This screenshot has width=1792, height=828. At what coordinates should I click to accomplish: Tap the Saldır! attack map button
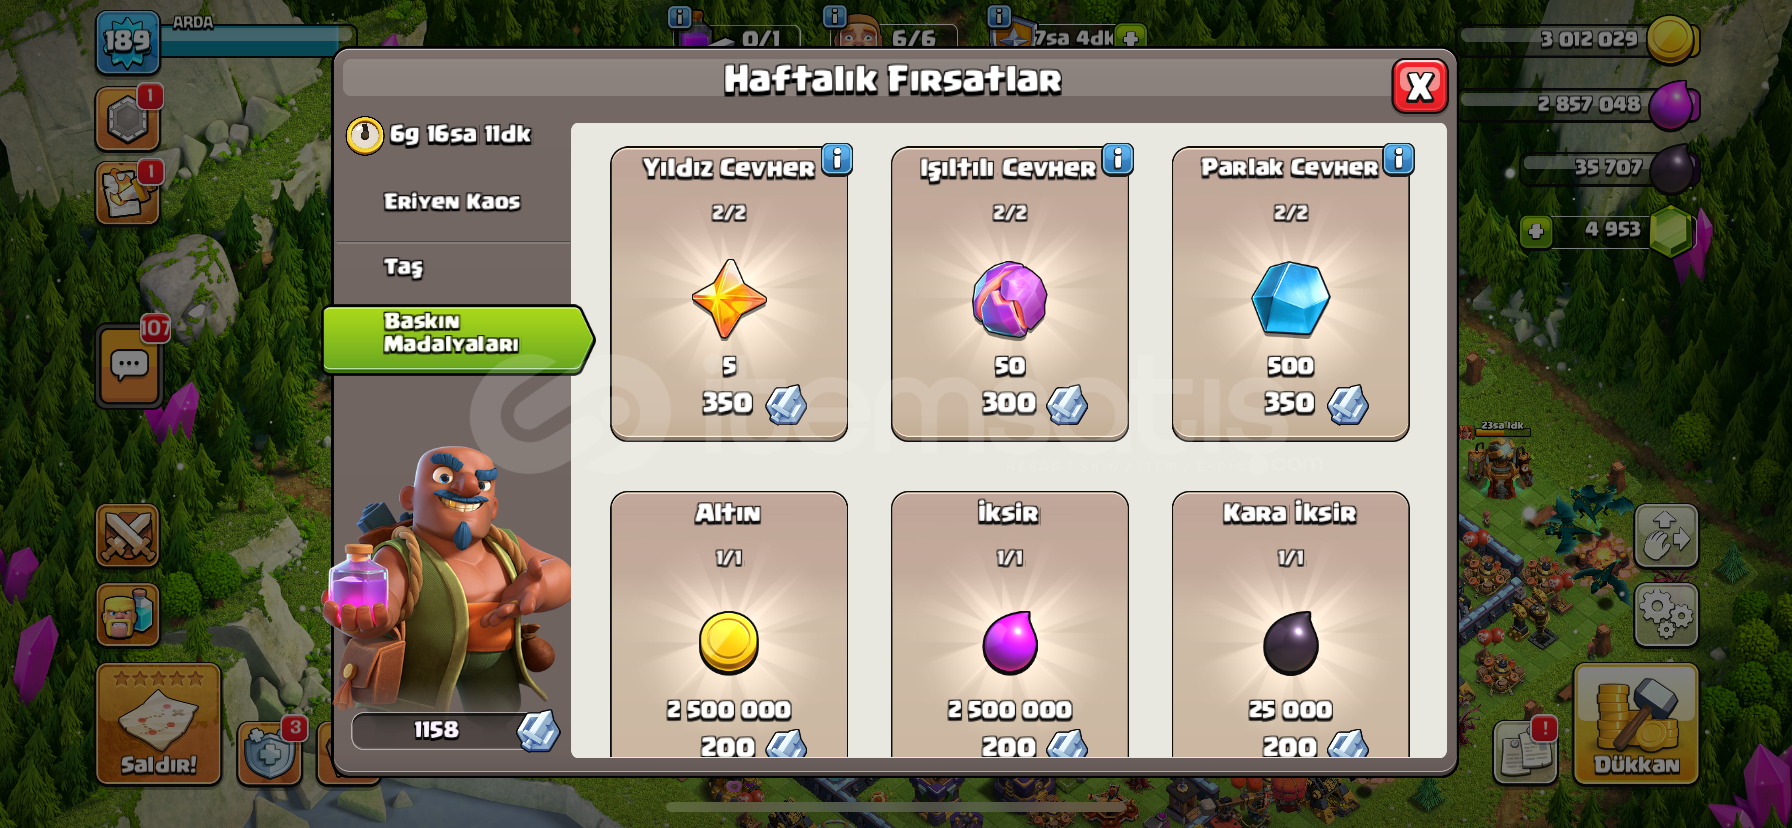tap(158, 723)
